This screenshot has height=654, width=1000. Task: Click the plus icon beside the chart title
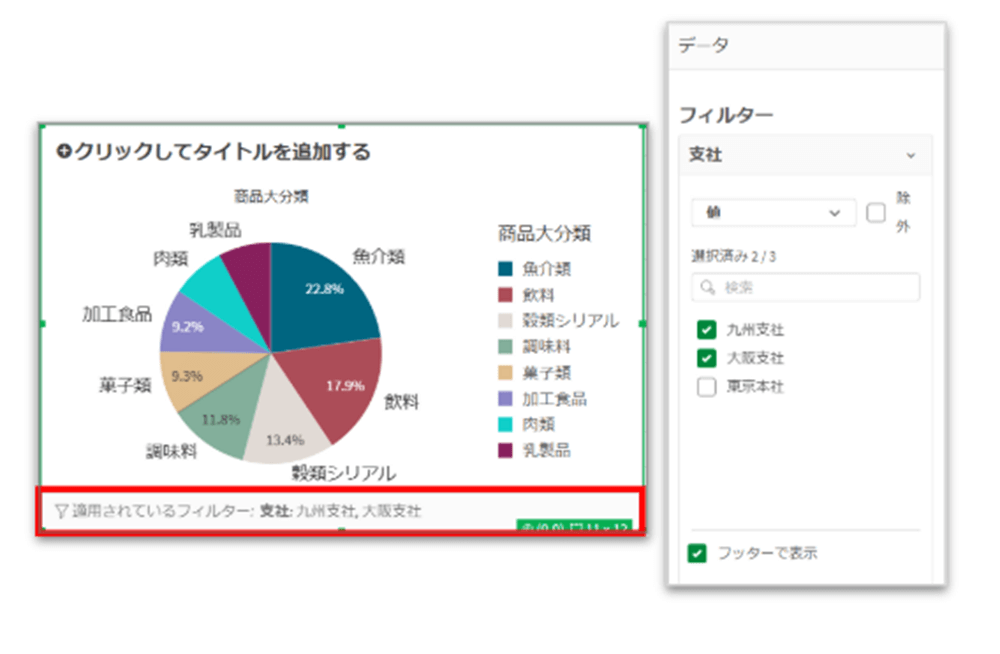point(64,152)
